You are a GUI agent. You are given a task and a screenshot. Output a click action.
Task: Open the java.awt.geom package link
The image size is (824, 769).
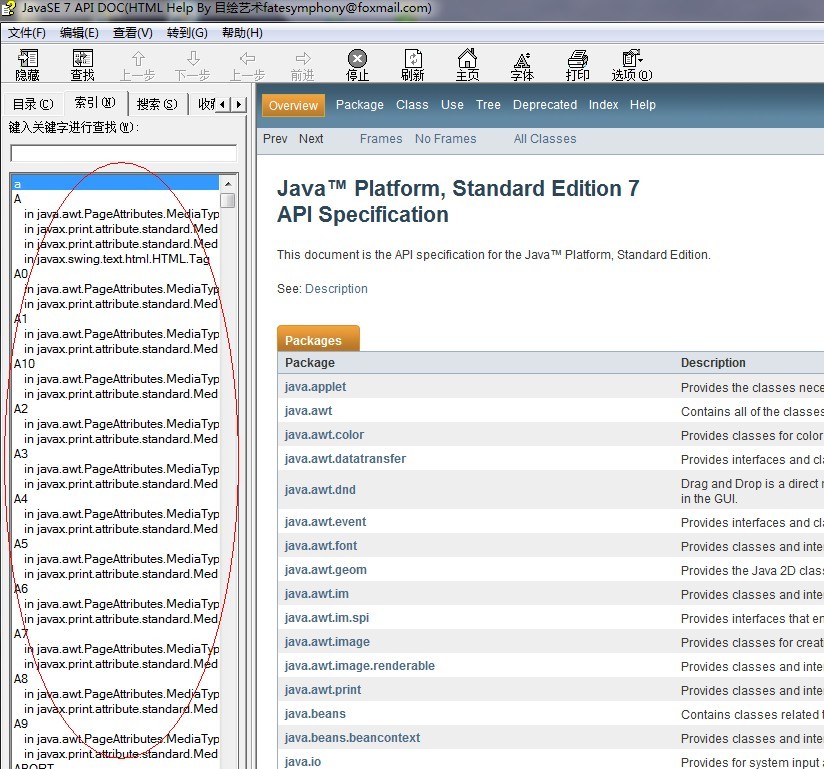(x=326, y=570)
